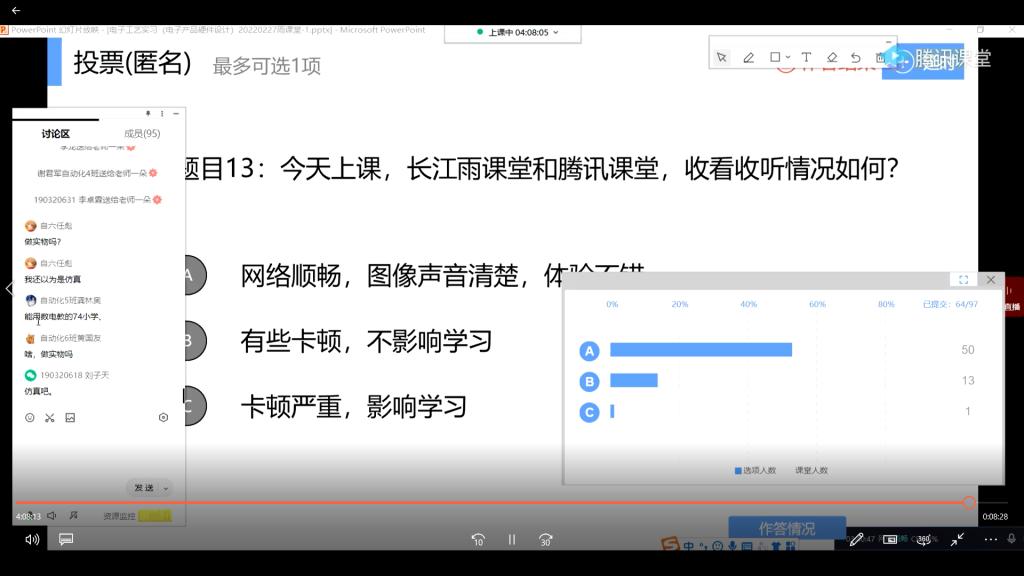Go back using top-left arrow
This screenshot has width=1024, height=576.
pos(16,10)
